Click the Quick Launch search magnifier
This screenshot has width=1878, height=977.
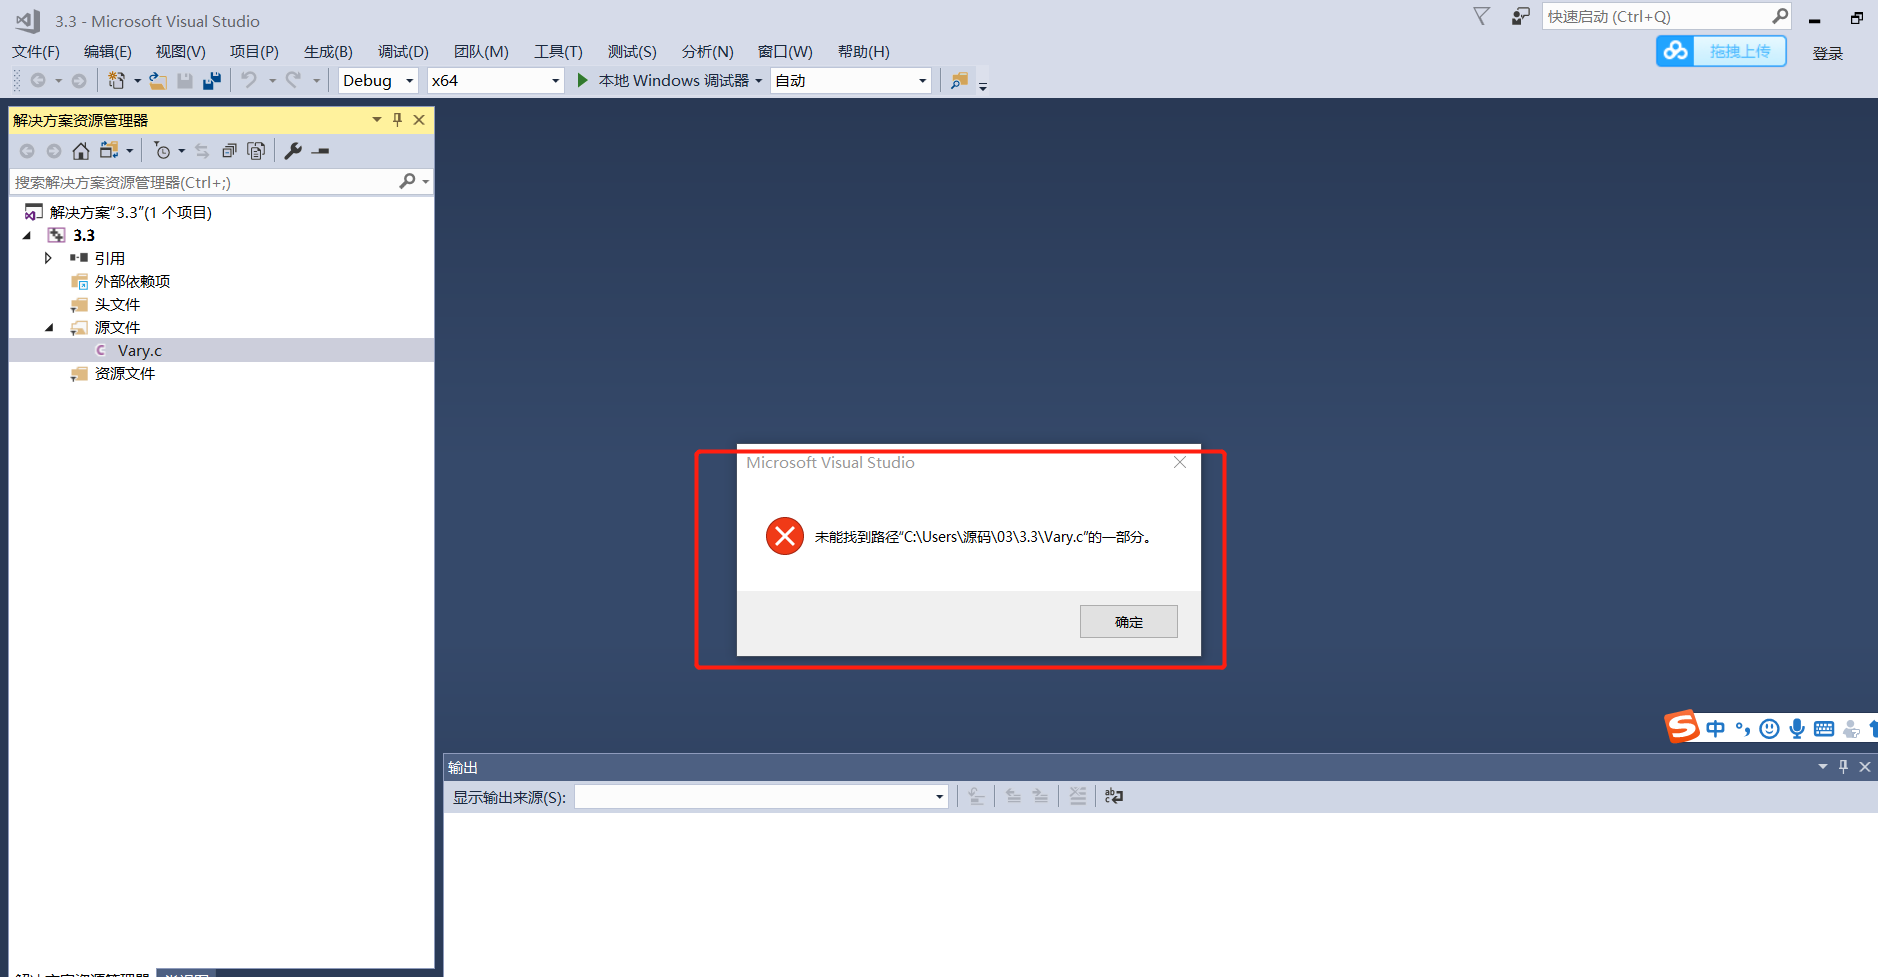coord(1780,16)
